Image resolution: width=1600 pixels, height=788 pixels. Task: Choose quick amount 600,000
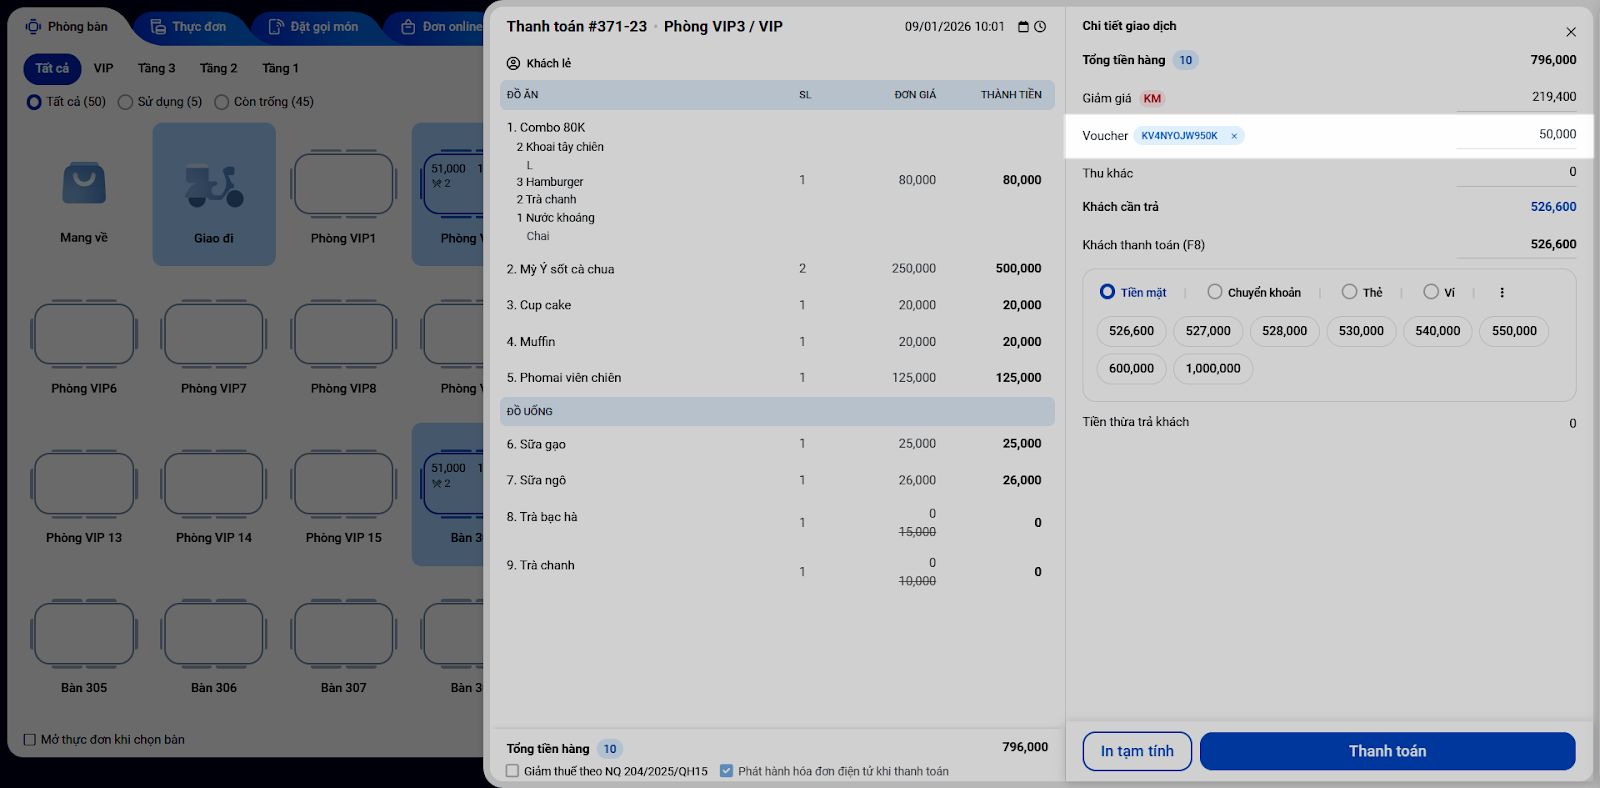coord(1131,369)
